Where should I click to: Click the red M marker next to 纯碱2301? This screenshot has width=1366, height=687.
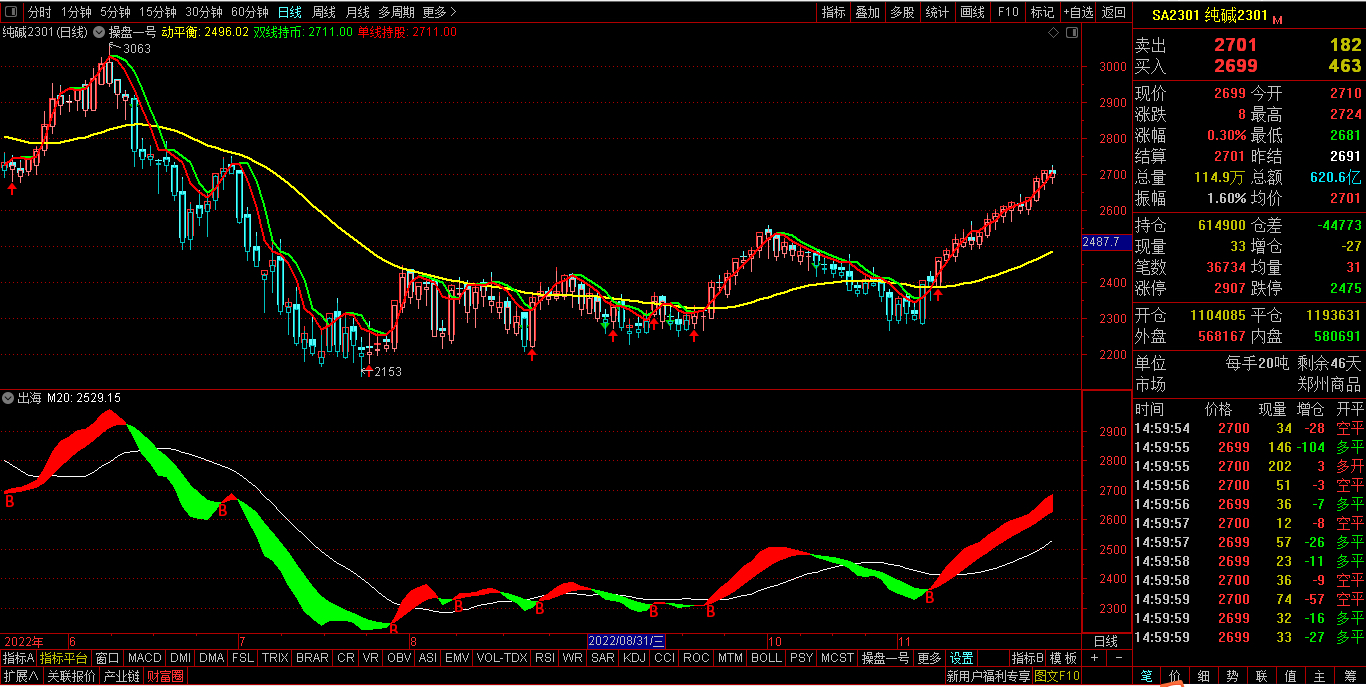point(1277,19)
